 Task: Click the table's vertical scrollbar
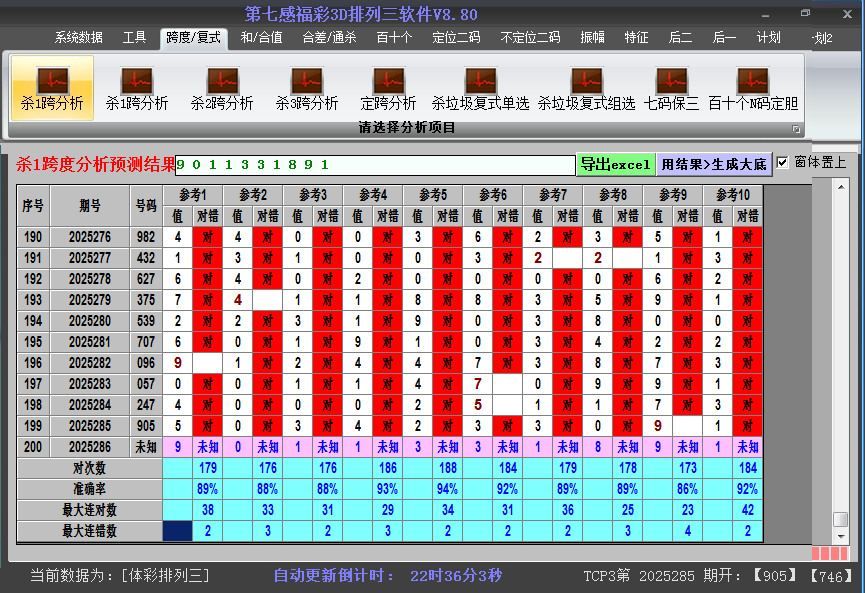pos(841,350)
